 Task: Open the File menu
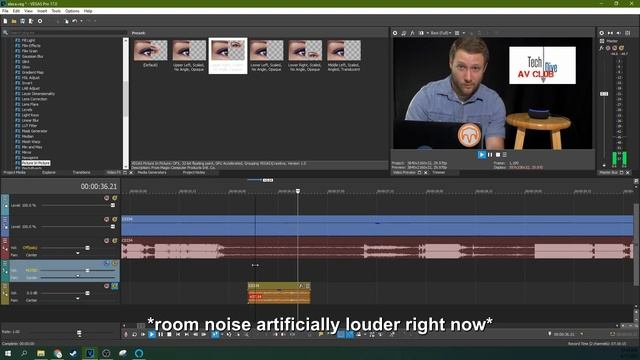(5, 11)
